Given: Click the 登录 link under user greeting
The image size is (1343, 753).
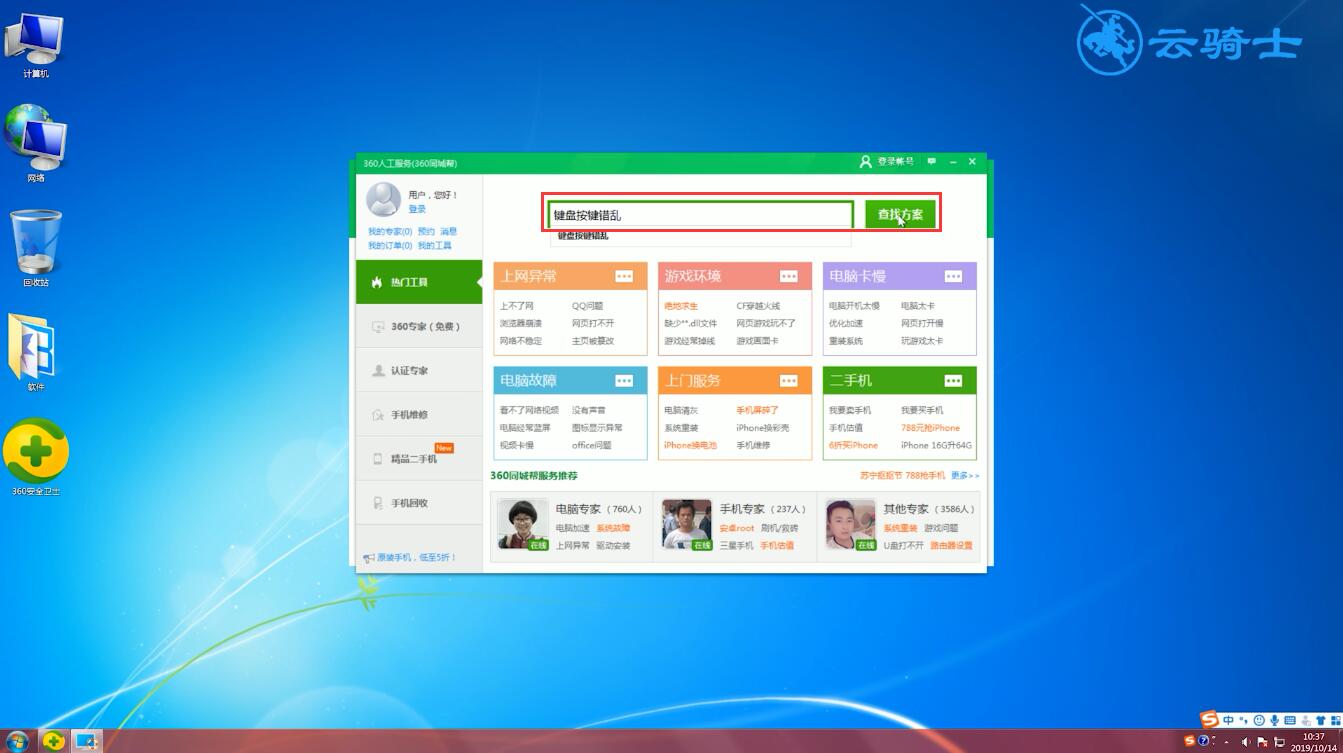Looking at the screenshot, I should click(x=417, y=209).
